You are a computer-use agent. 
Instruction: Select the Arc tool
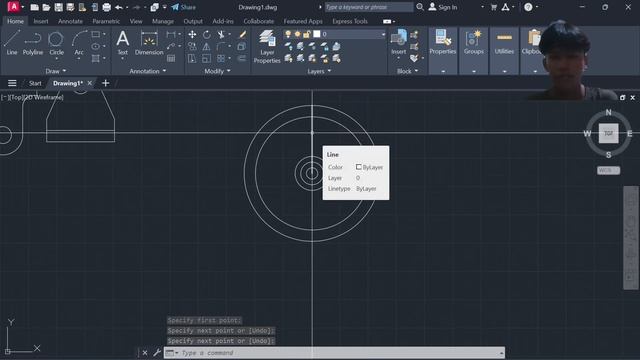pos(79,42)
